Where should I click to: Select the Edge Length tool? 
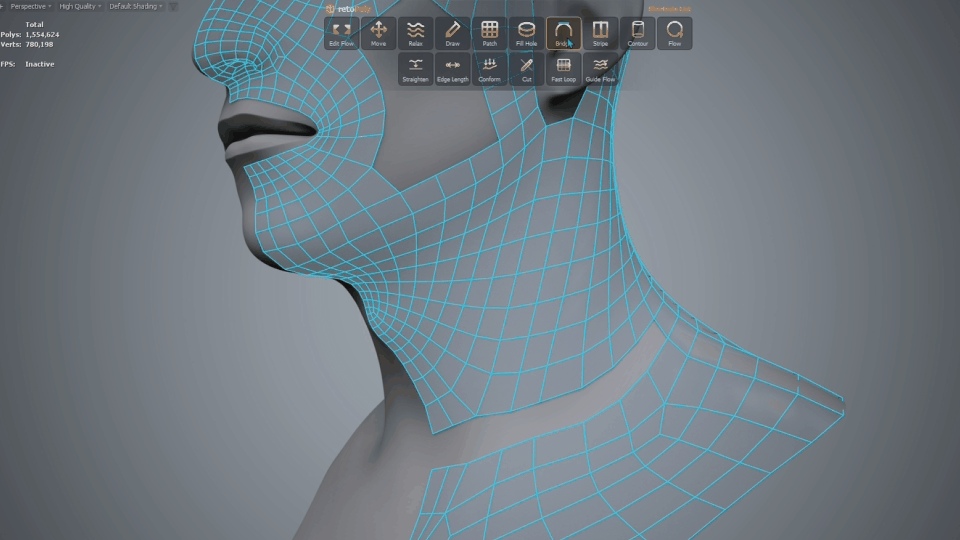(x=452, y=69)
